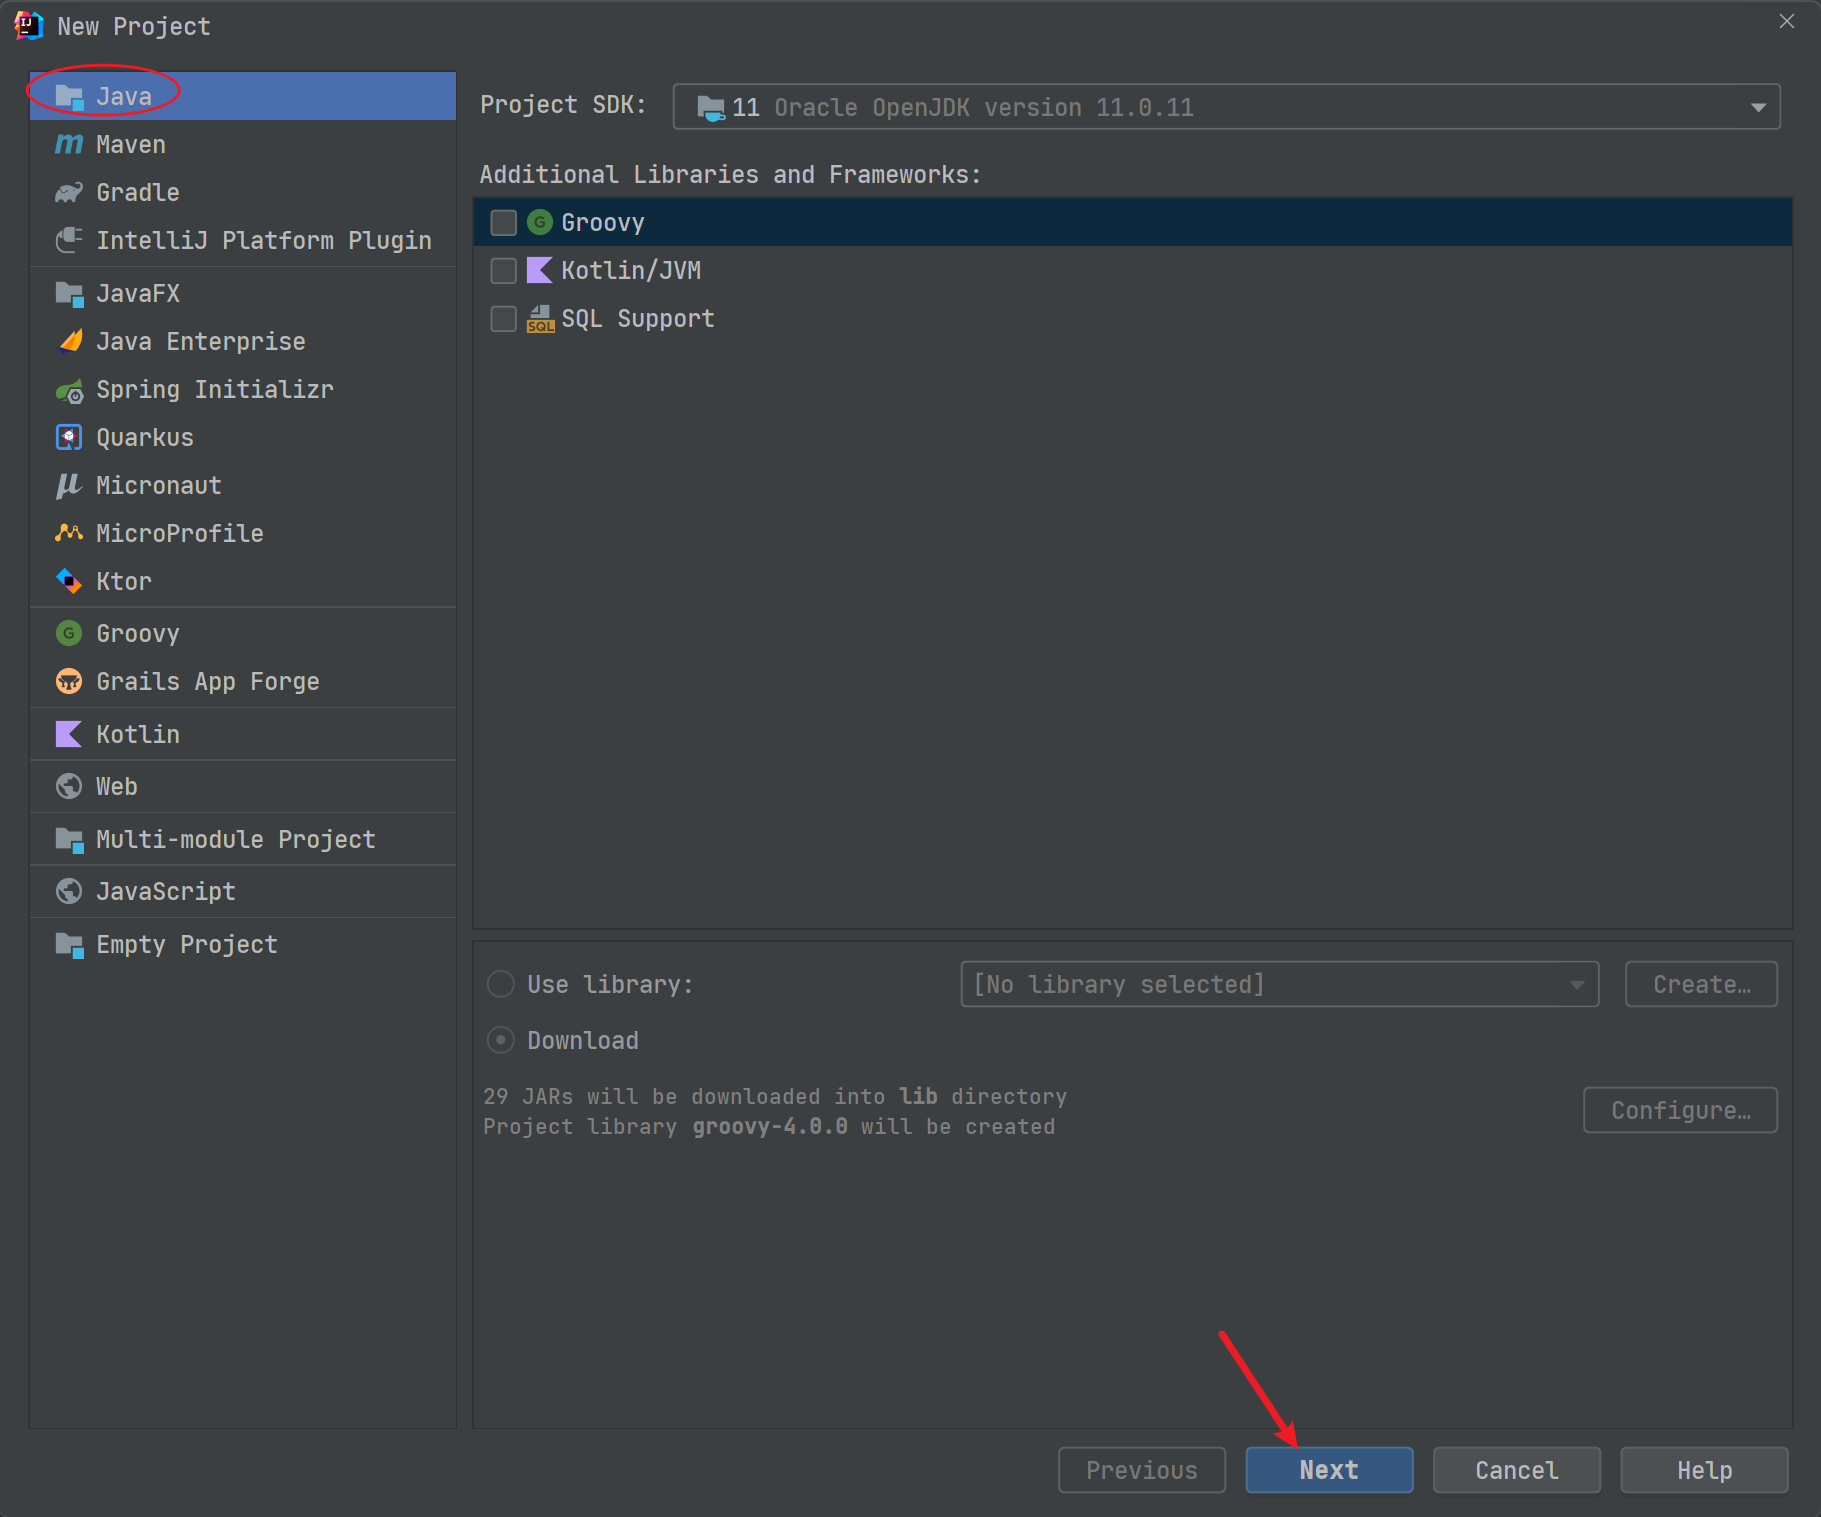This screenshot has height=1517, width=1821.
Task: Click the Ktor icon
Action: coord(69,581)
